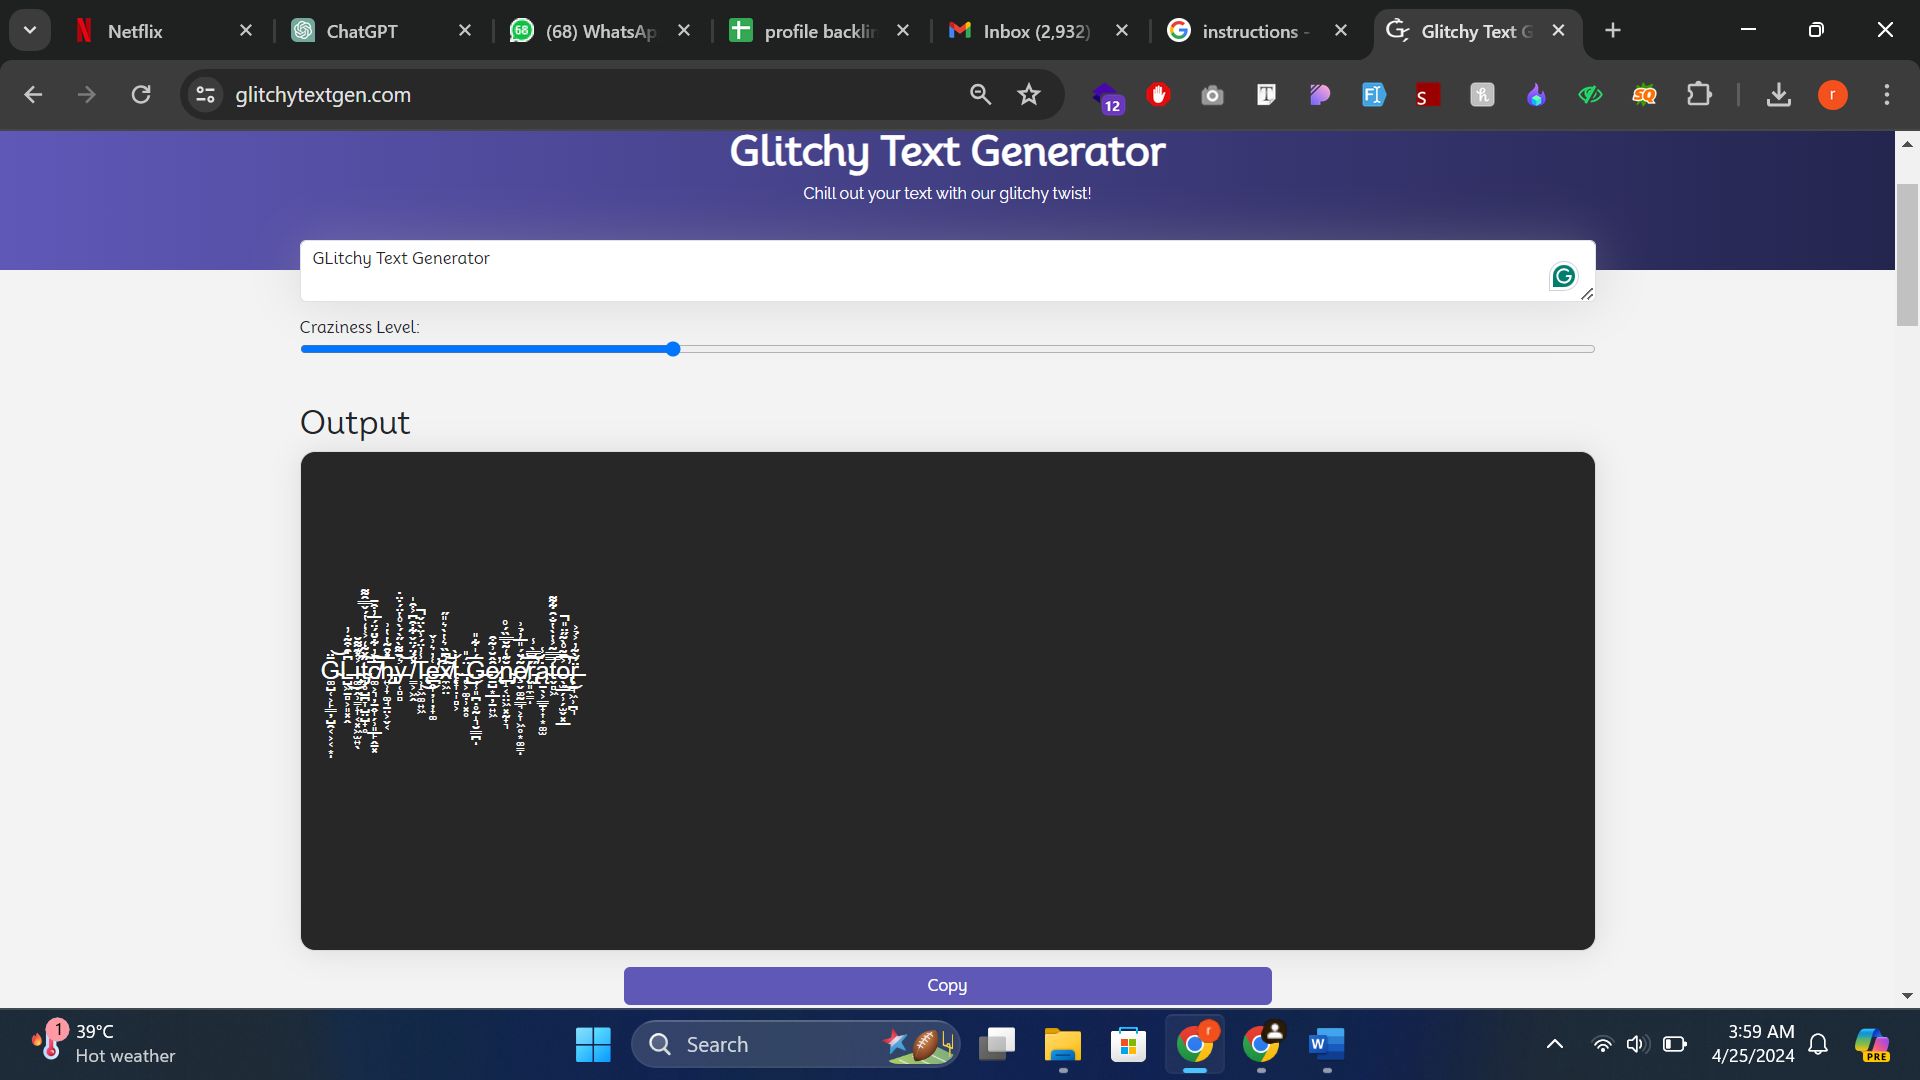Reload the glitchytextgen.com page
Image resolution: width=1920 pixels, height=1080 pixels.
click(x=141, y=94)
